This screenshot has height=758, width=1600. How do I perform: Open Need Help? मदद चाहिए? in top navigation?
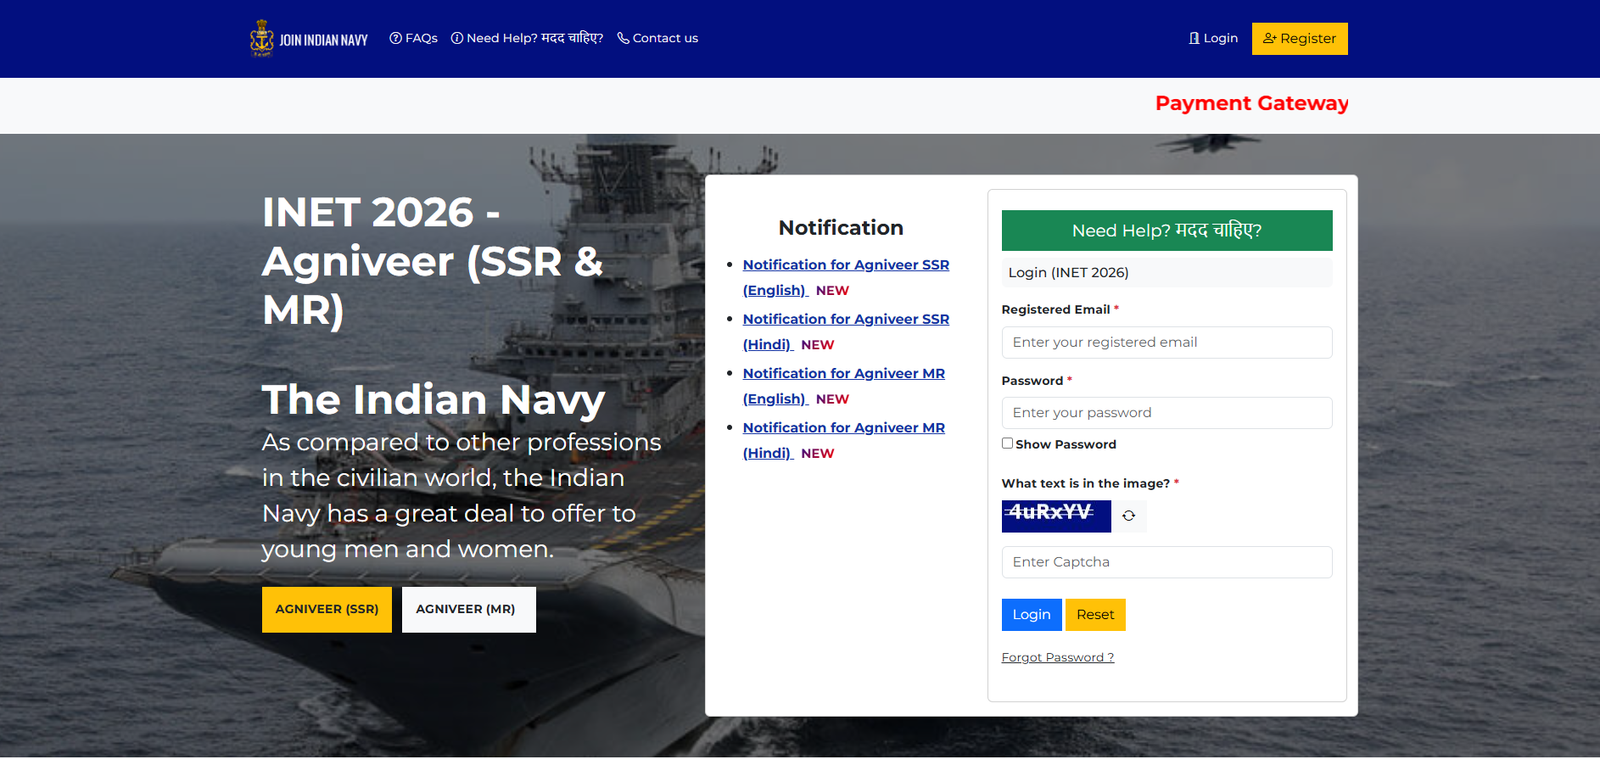click(527, 38)
